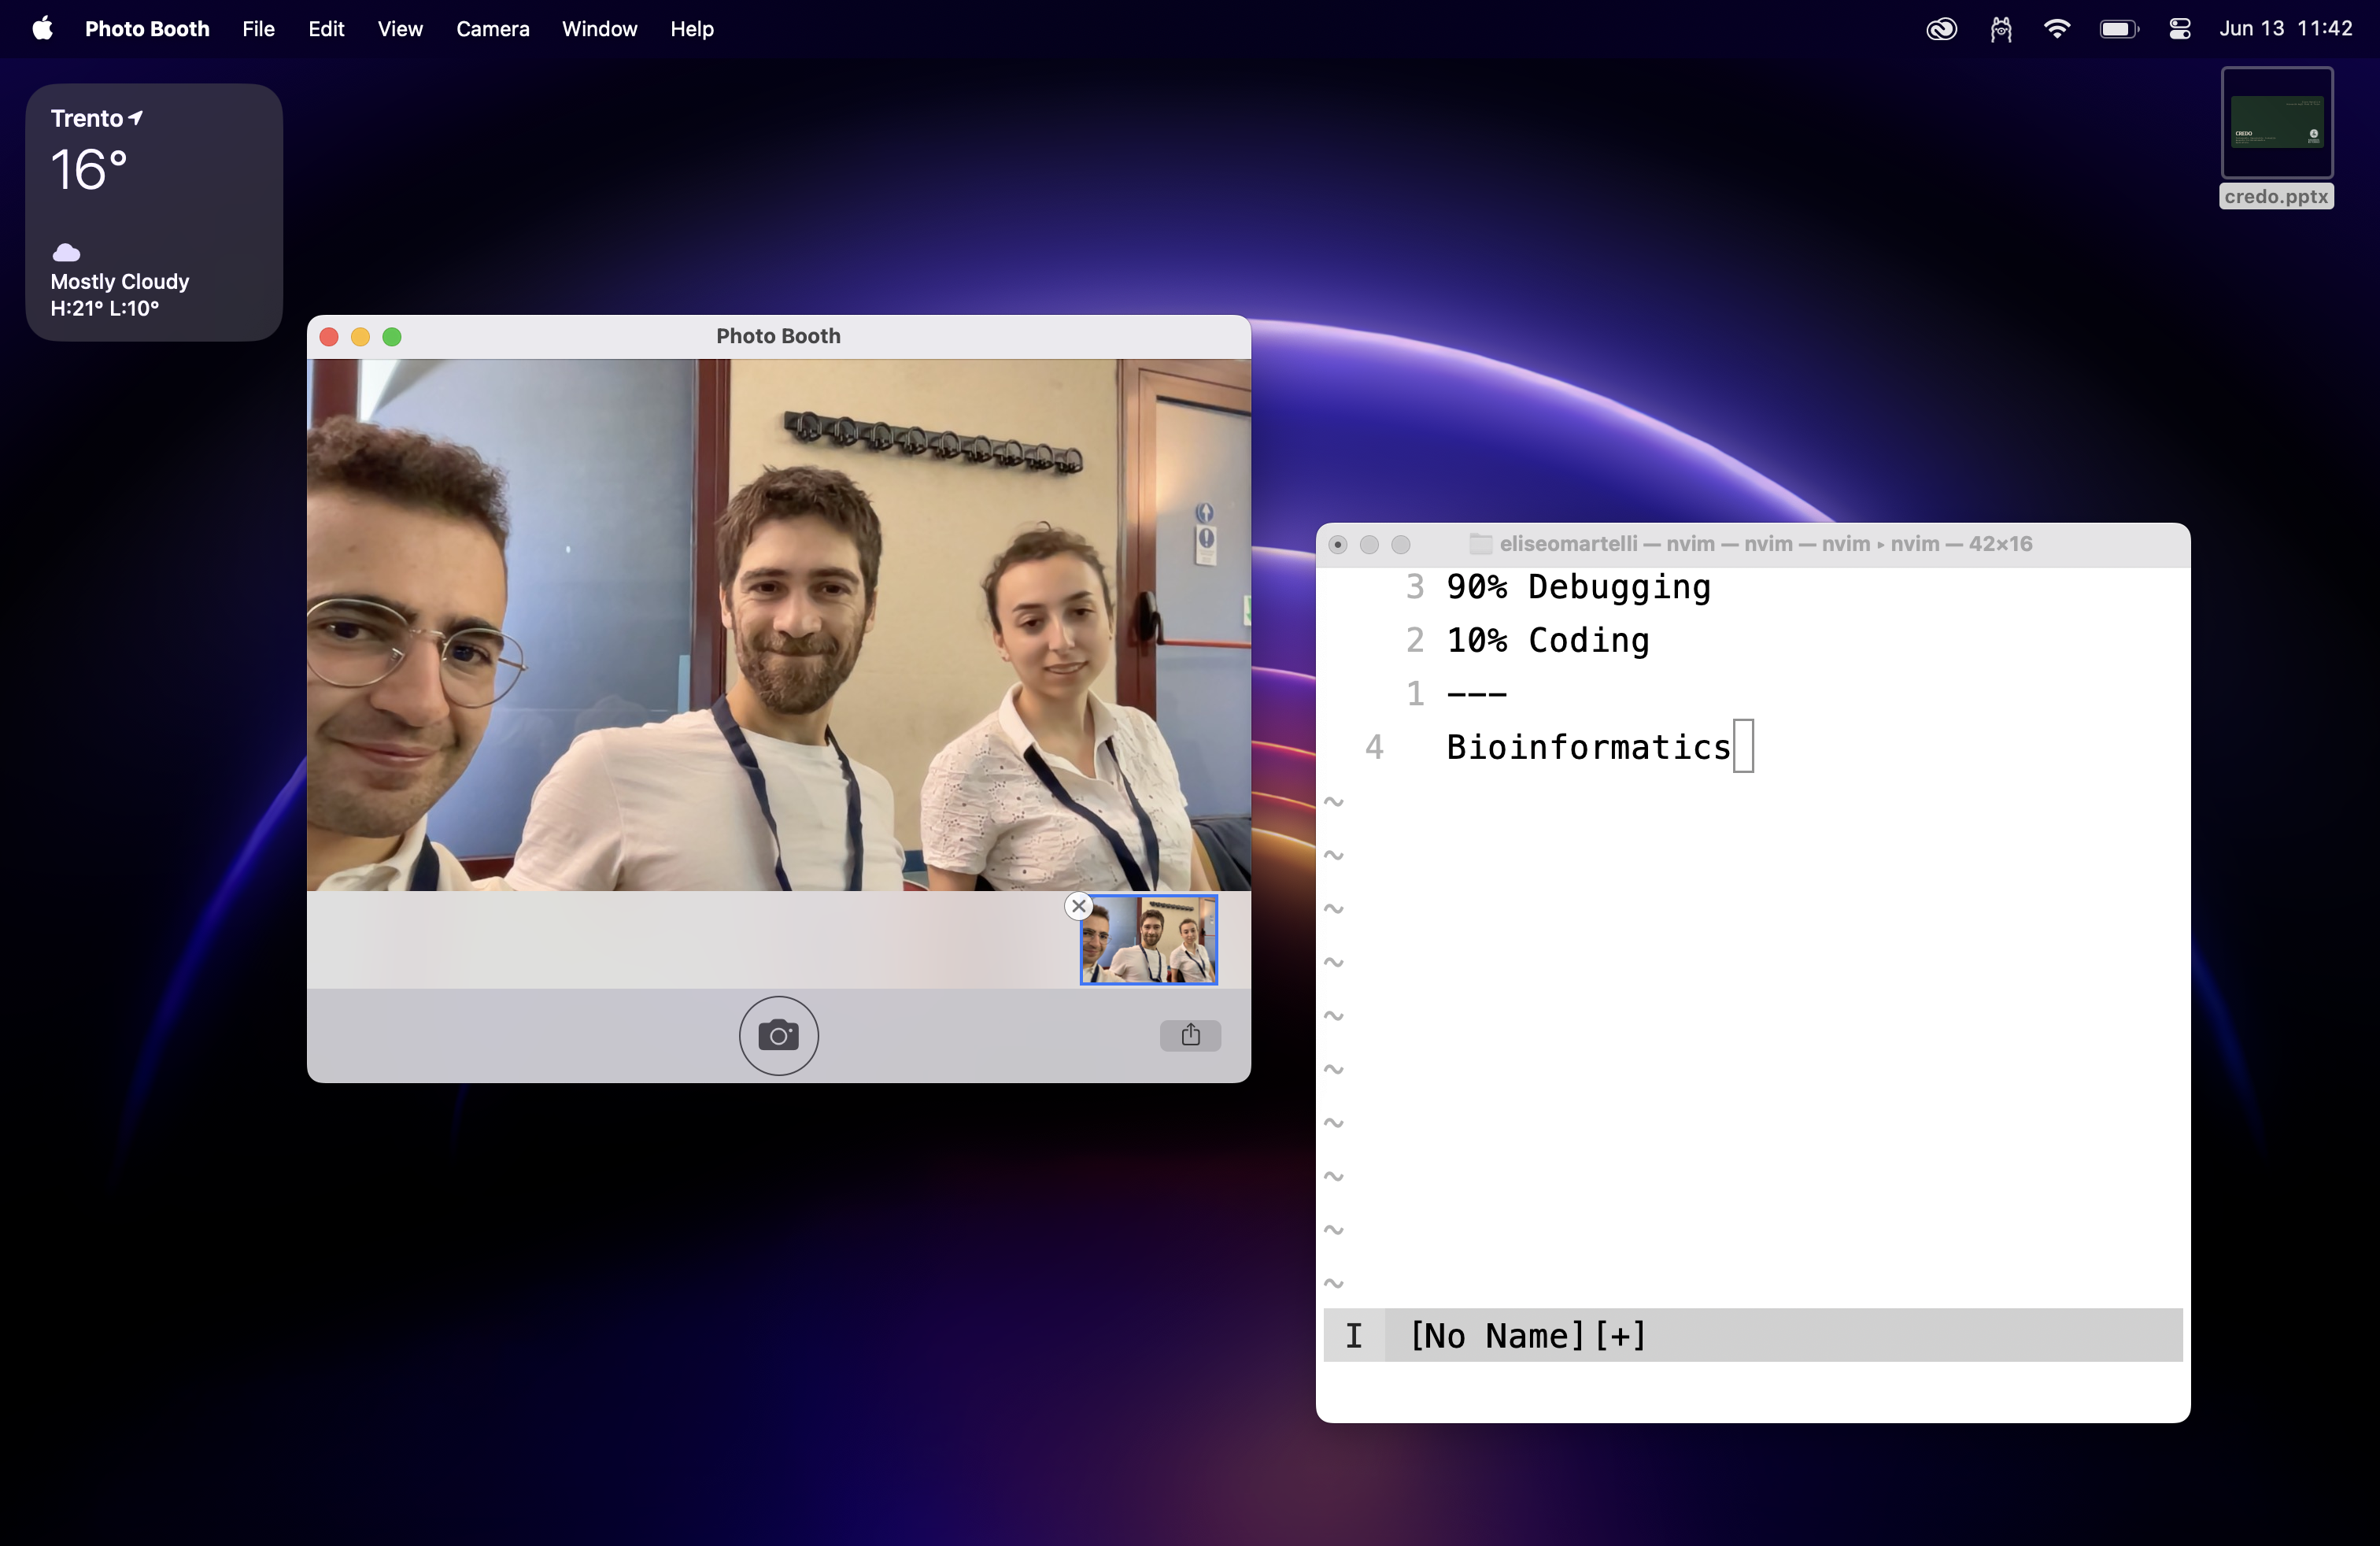This screenshot has width=2380, height=1546.
Task: Click the insert mode indicator in nvim status line
Action: point(1354,1335)
